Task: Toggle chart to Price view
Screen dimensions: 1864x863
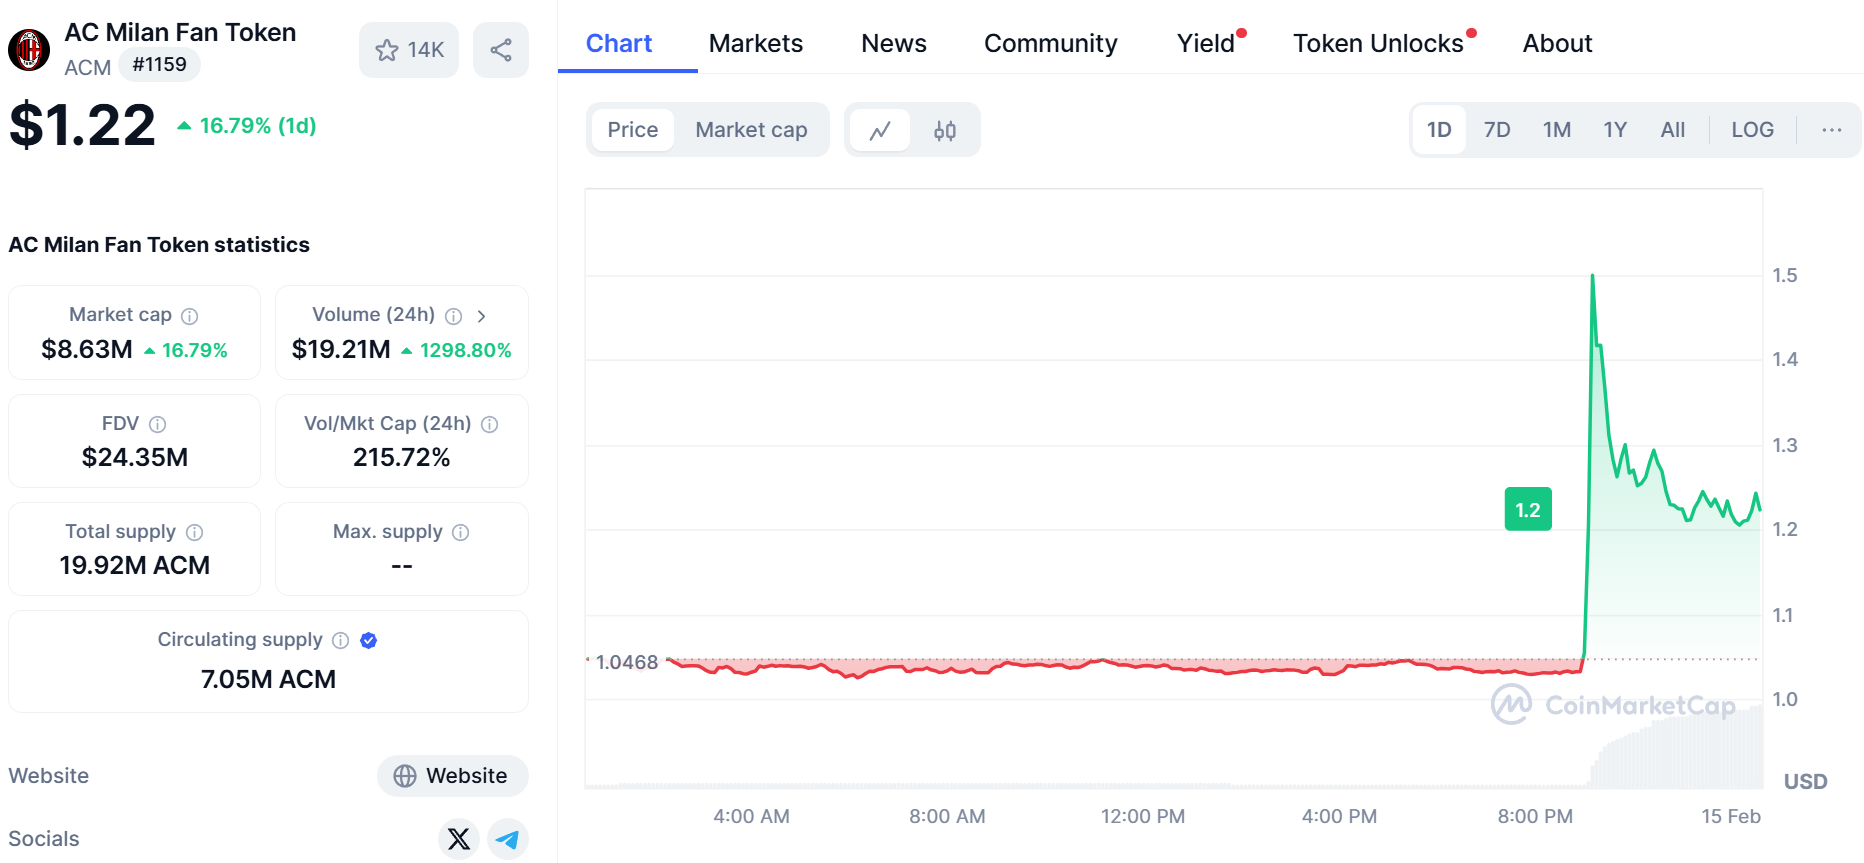Action: point(632,130)
